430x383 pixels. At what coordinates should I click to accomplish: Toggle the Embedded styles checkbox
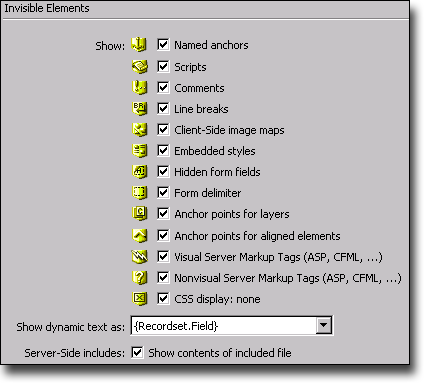click(163, 150)
